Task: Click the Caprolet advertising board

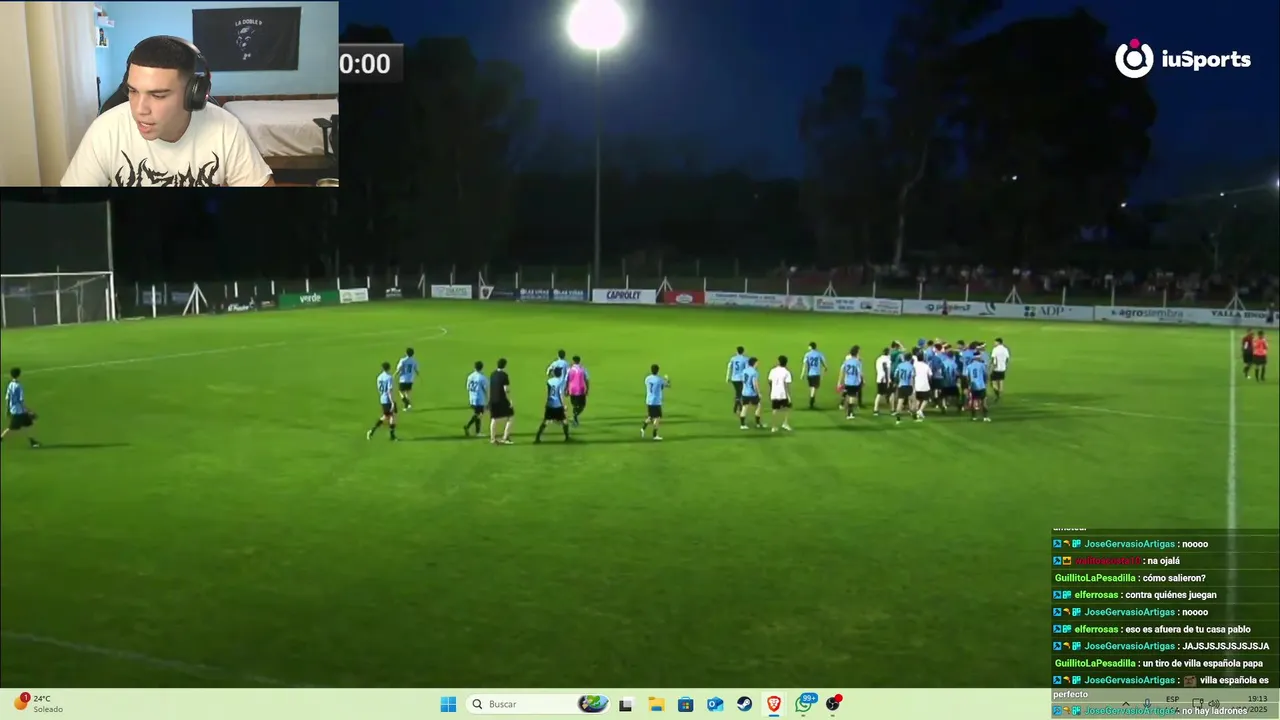Action: pos(624,296)
